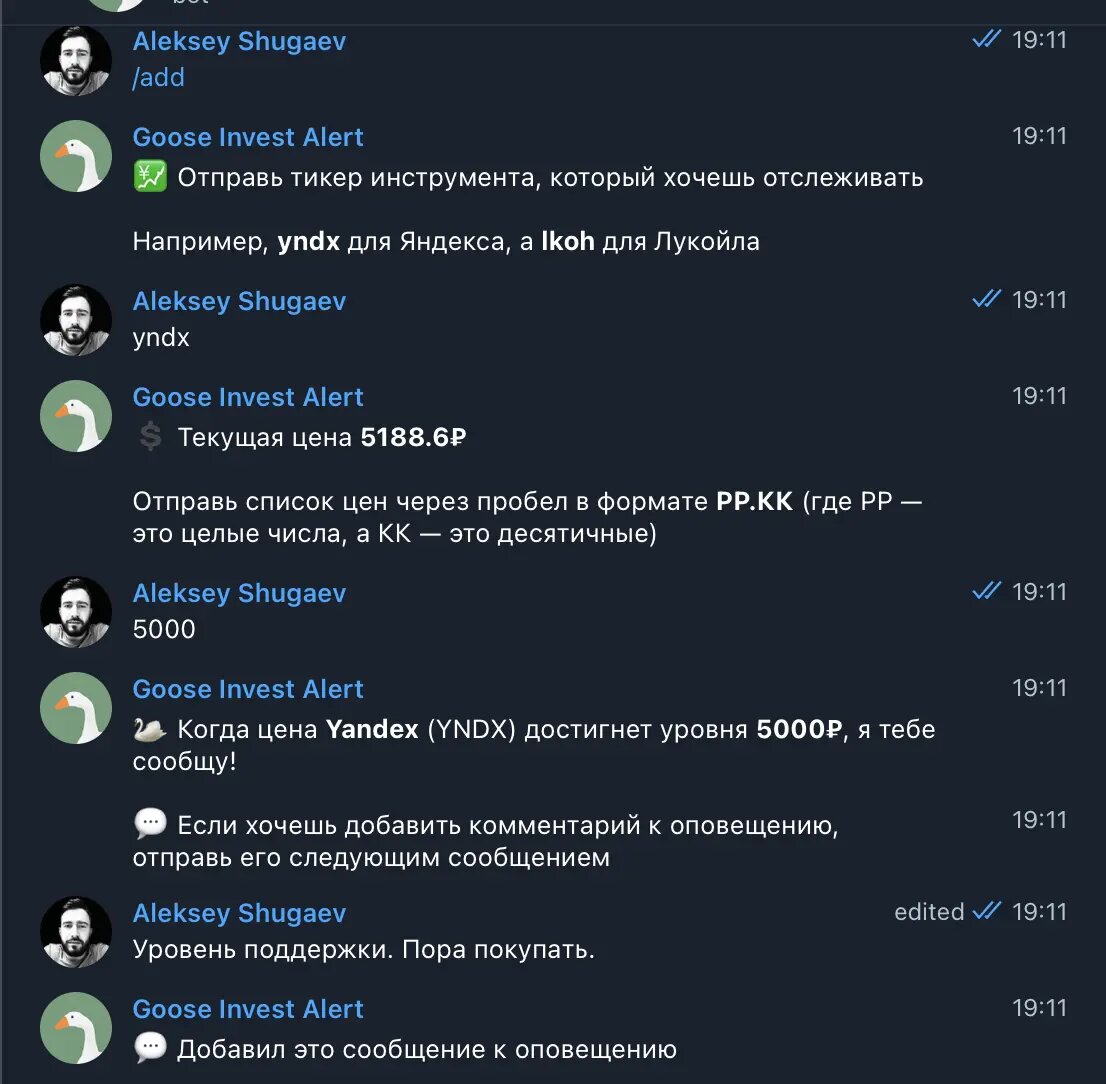Click the currency exchange emoji in the ticker message
The image size is (1106, 1084).
click(x=148, y=178)
